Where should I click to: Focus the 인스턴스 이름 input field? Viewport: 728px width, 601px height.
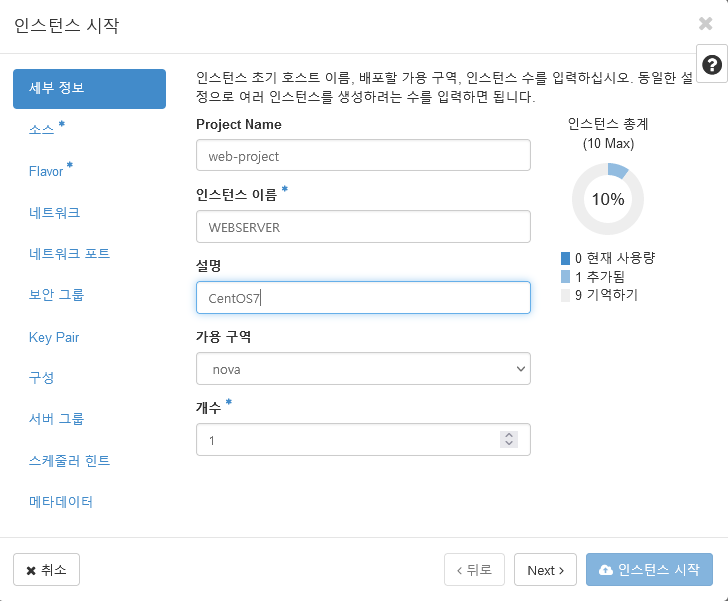tap(363, 227)
